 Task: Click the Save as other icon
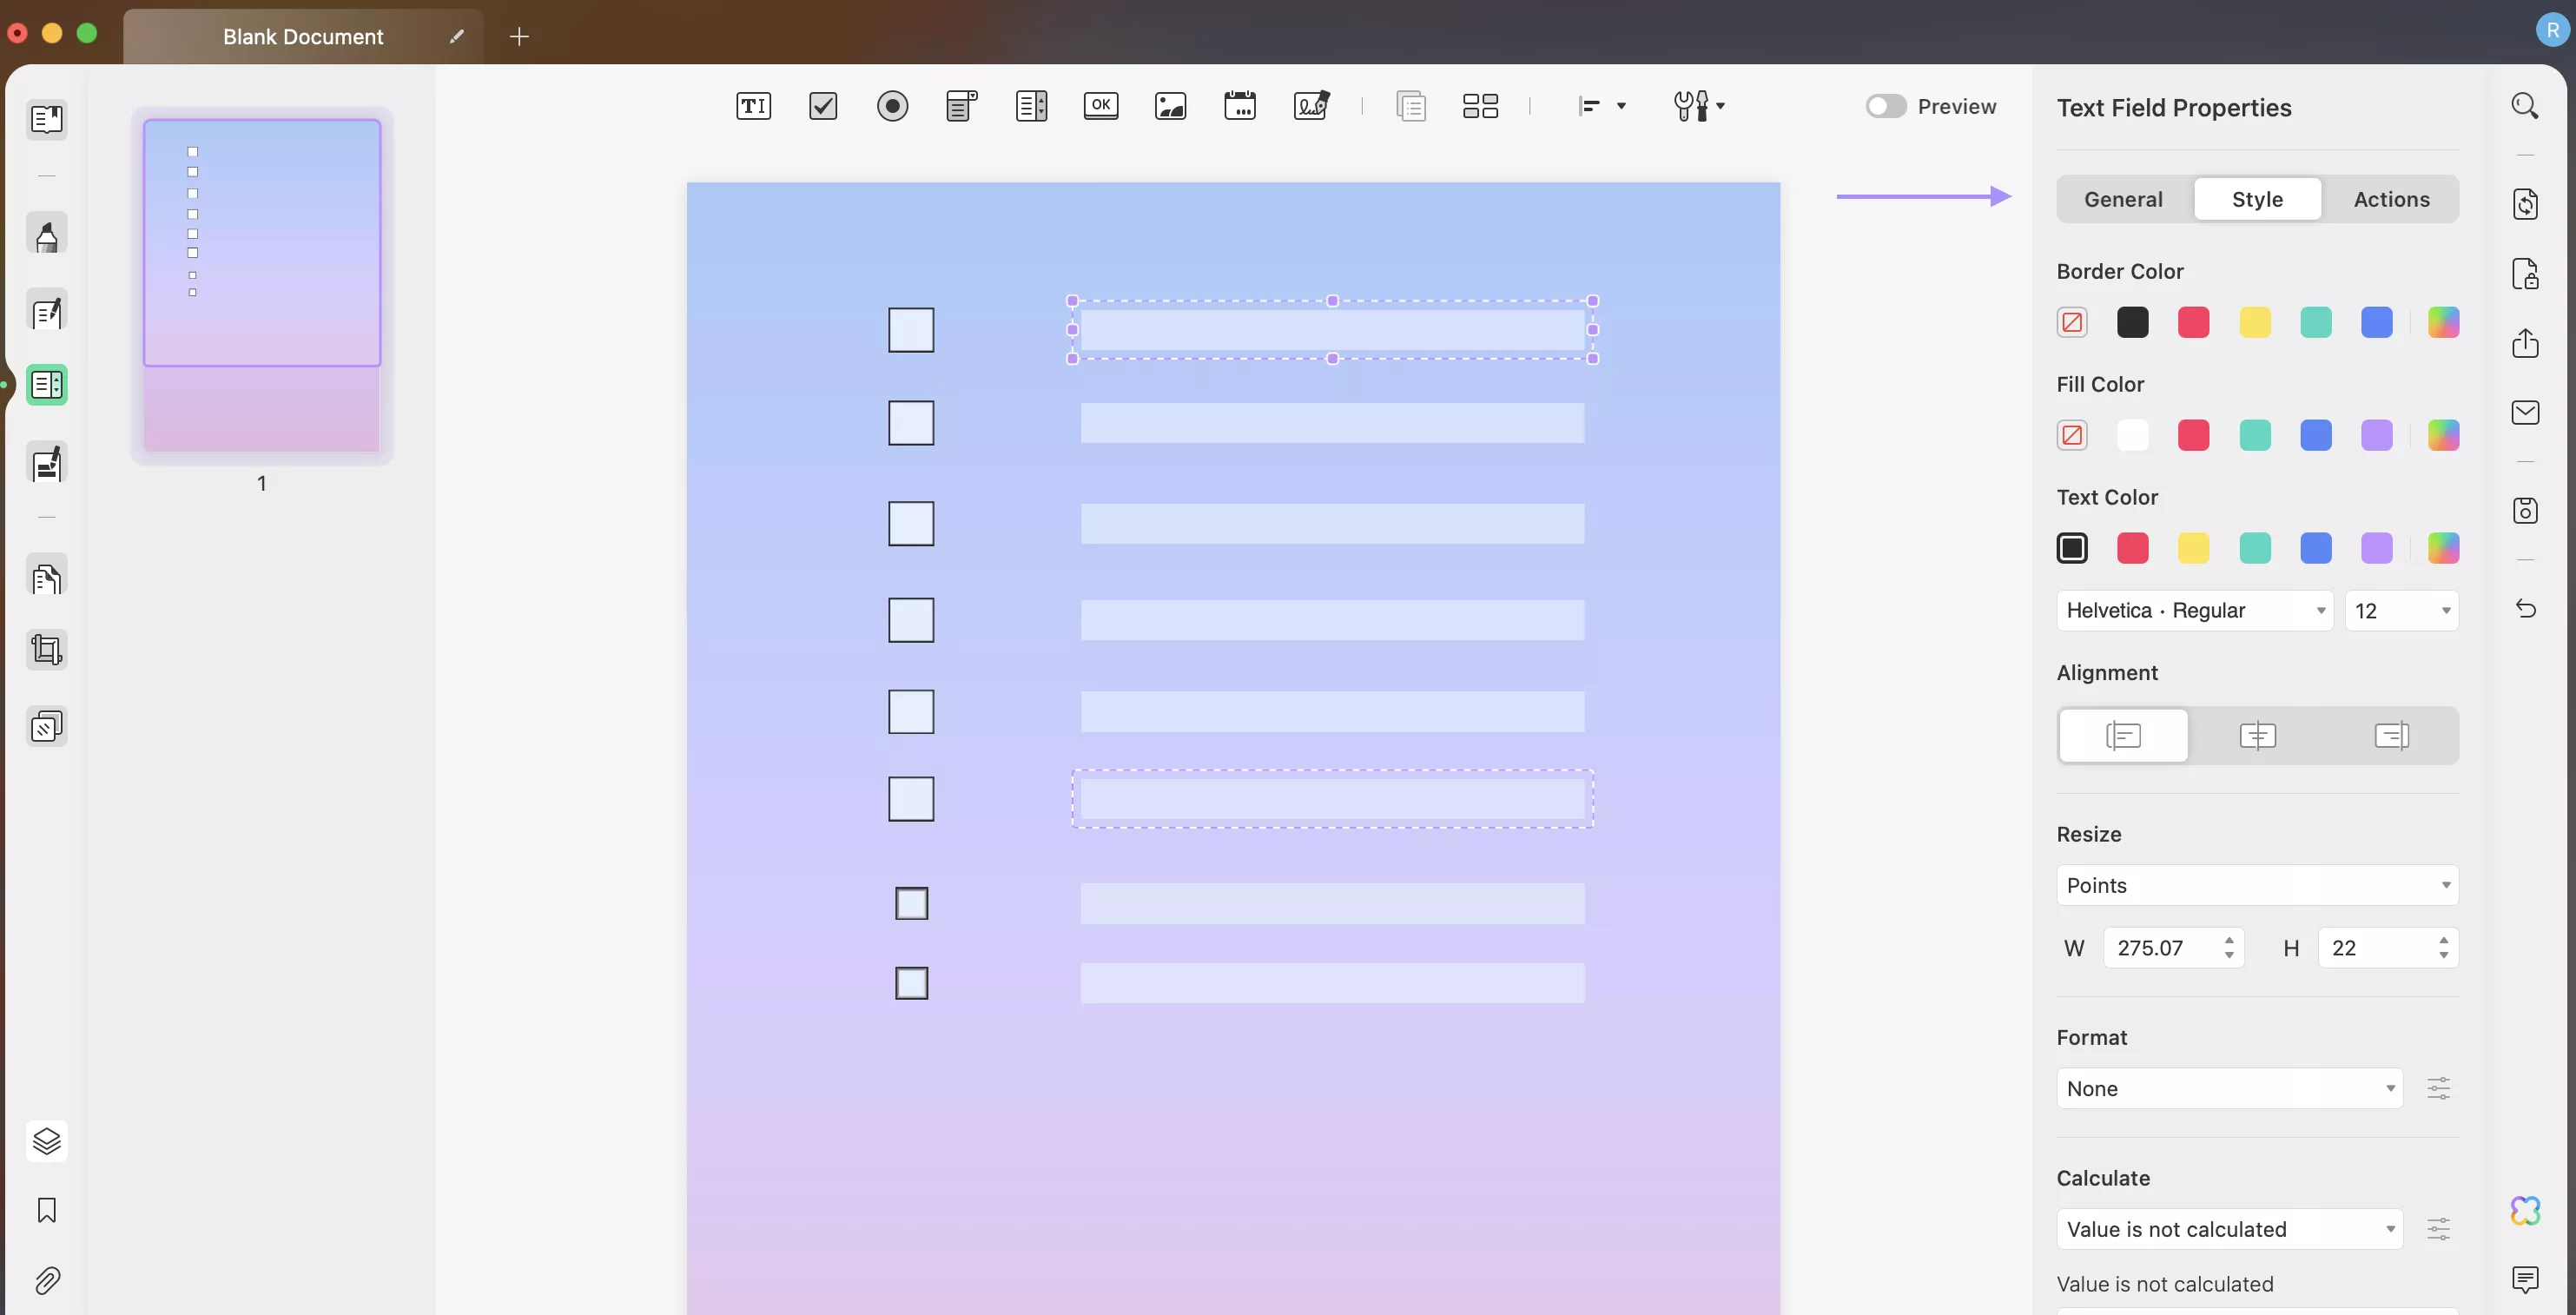[2525, 510]
